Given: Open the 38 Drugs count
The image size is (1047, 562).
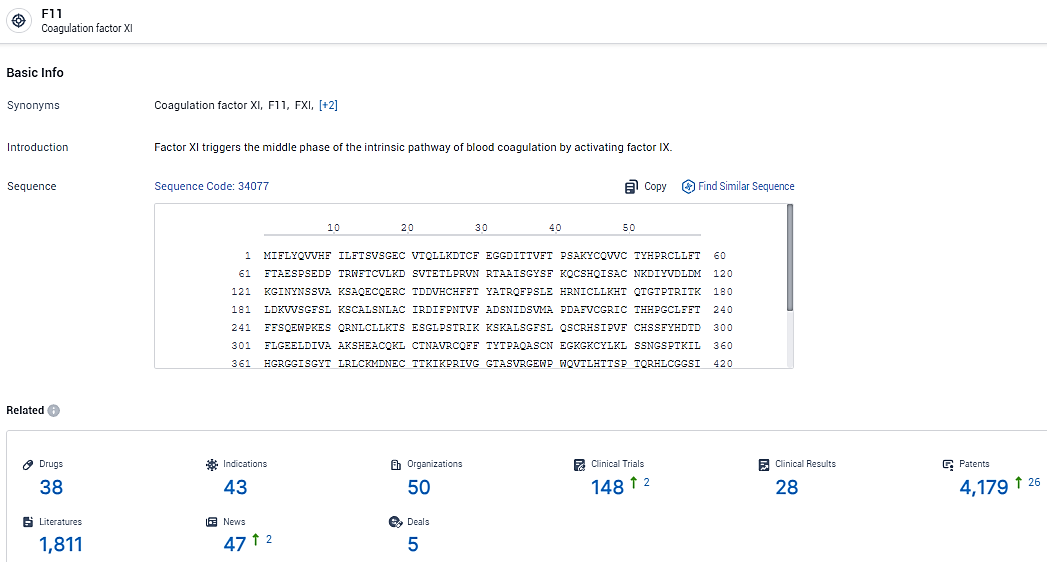Looking at the screenshot, I should (x=51, y=488).
